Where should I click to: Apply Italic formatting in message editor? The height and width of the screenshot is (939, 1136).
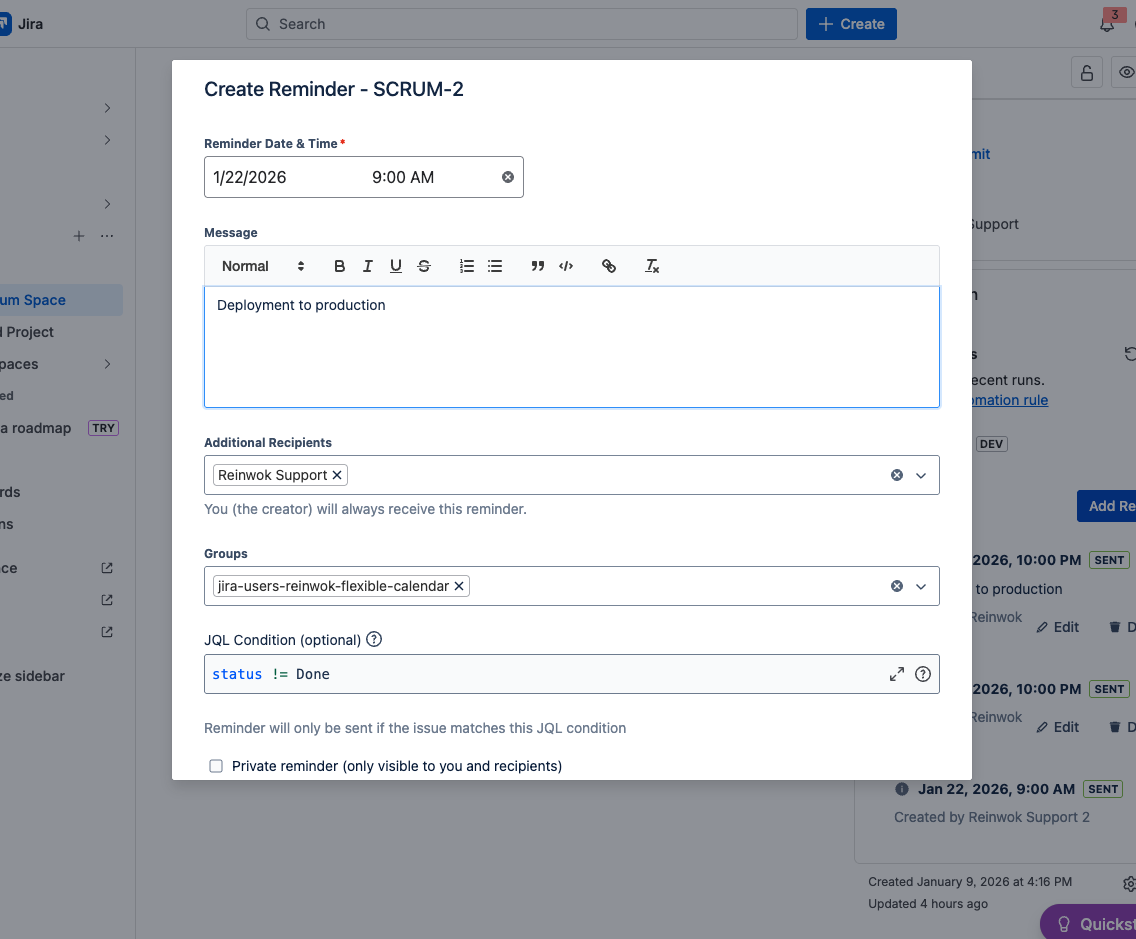pos(368,266)
